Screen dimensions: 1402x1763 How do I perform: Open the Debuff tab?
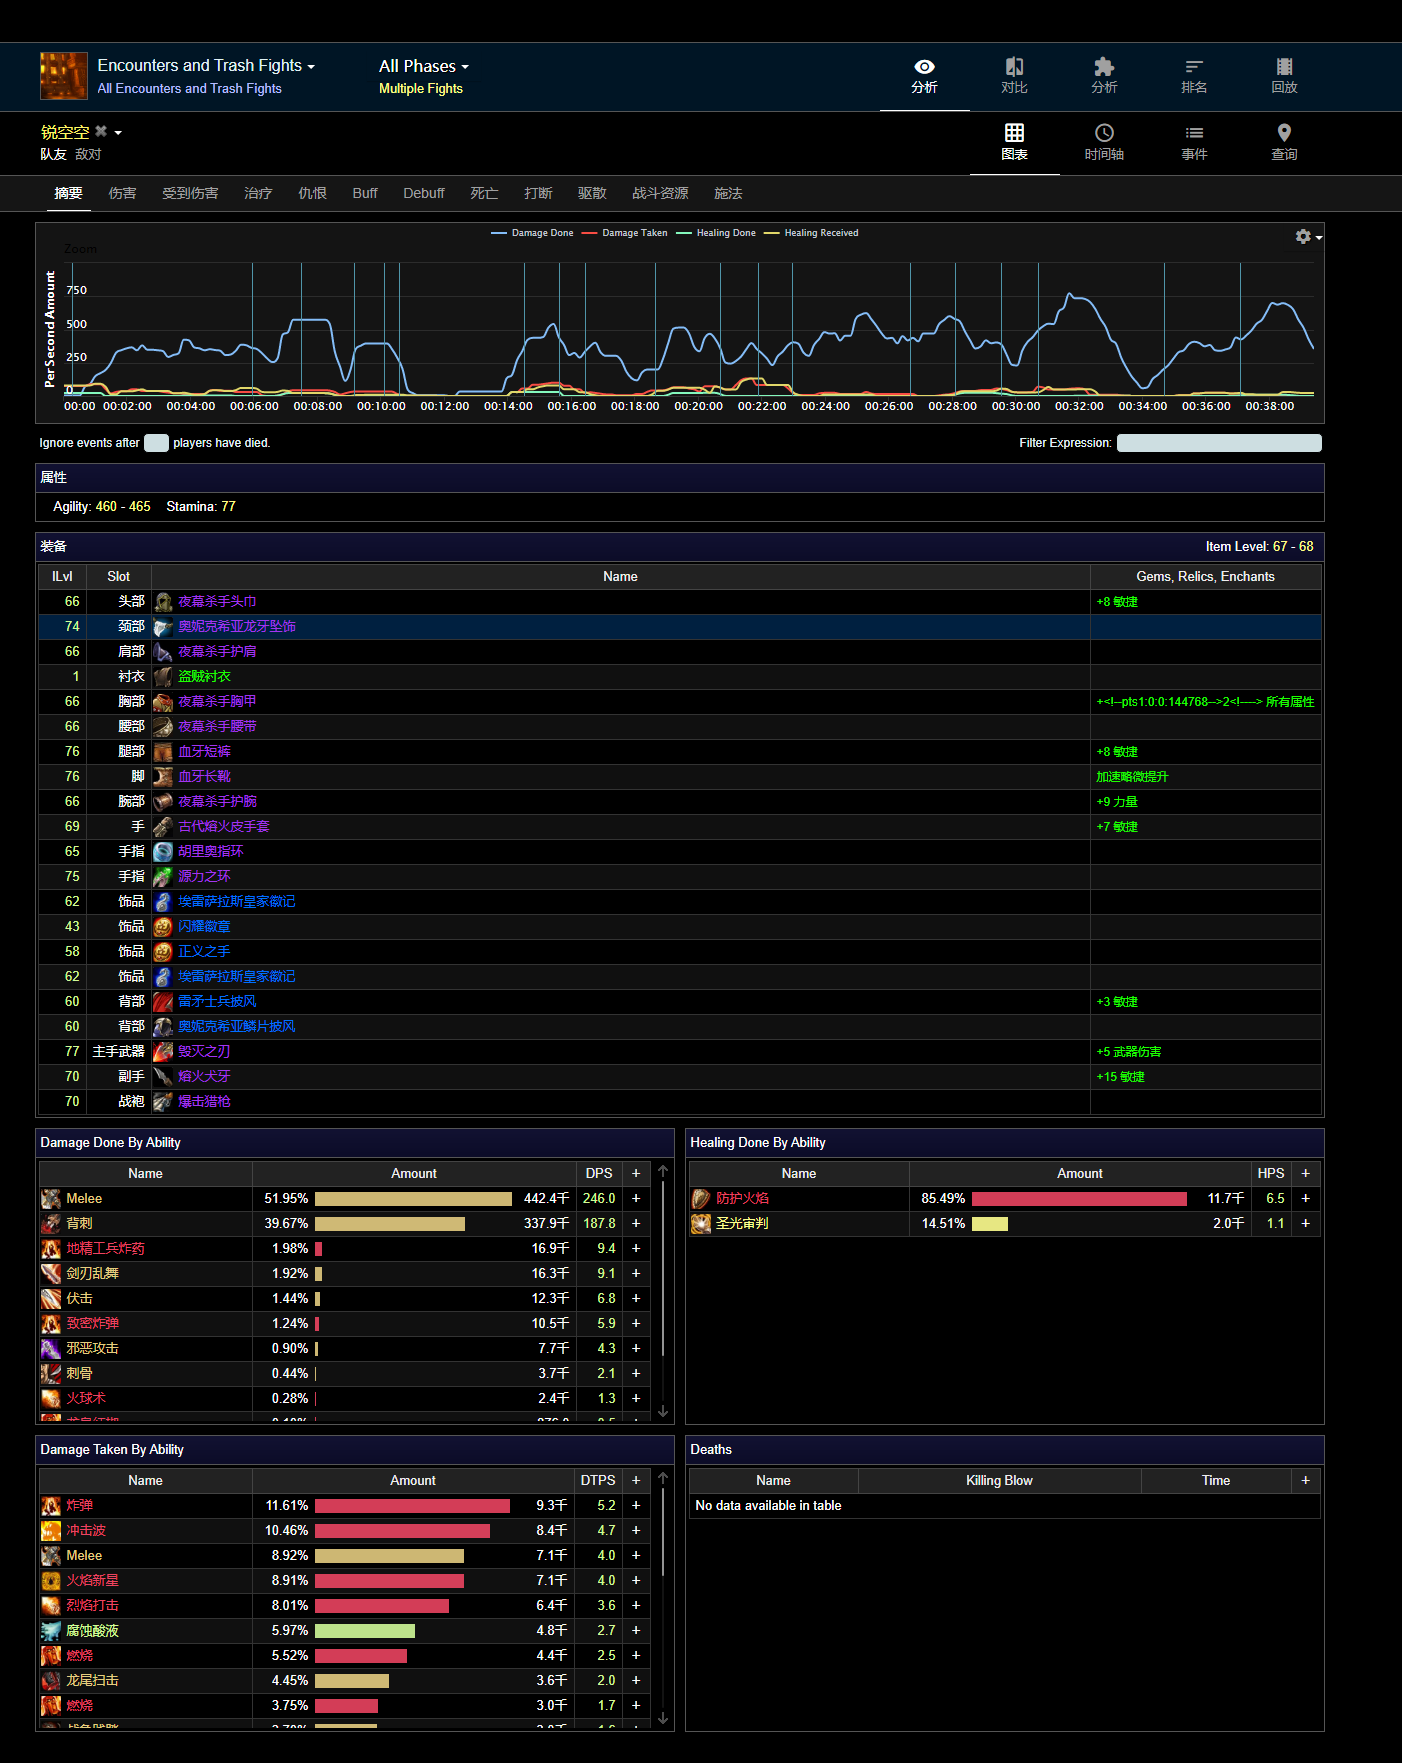pyautogui.click(x=423, y=193)
